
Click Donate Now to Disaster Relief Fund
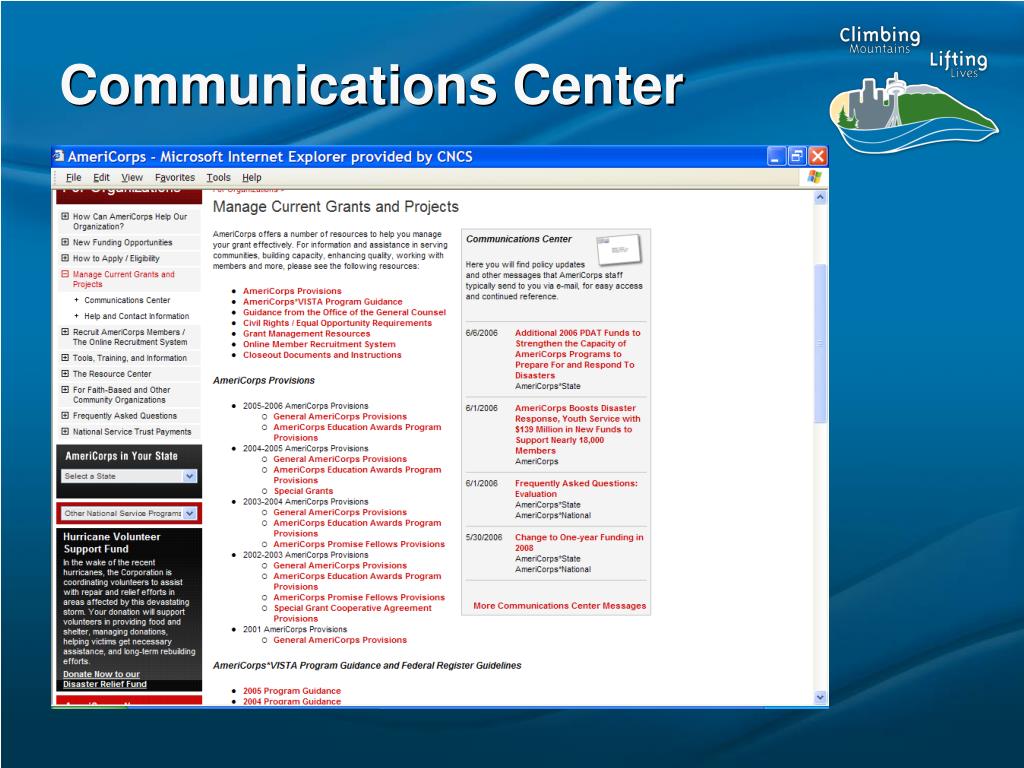point(104,679)
